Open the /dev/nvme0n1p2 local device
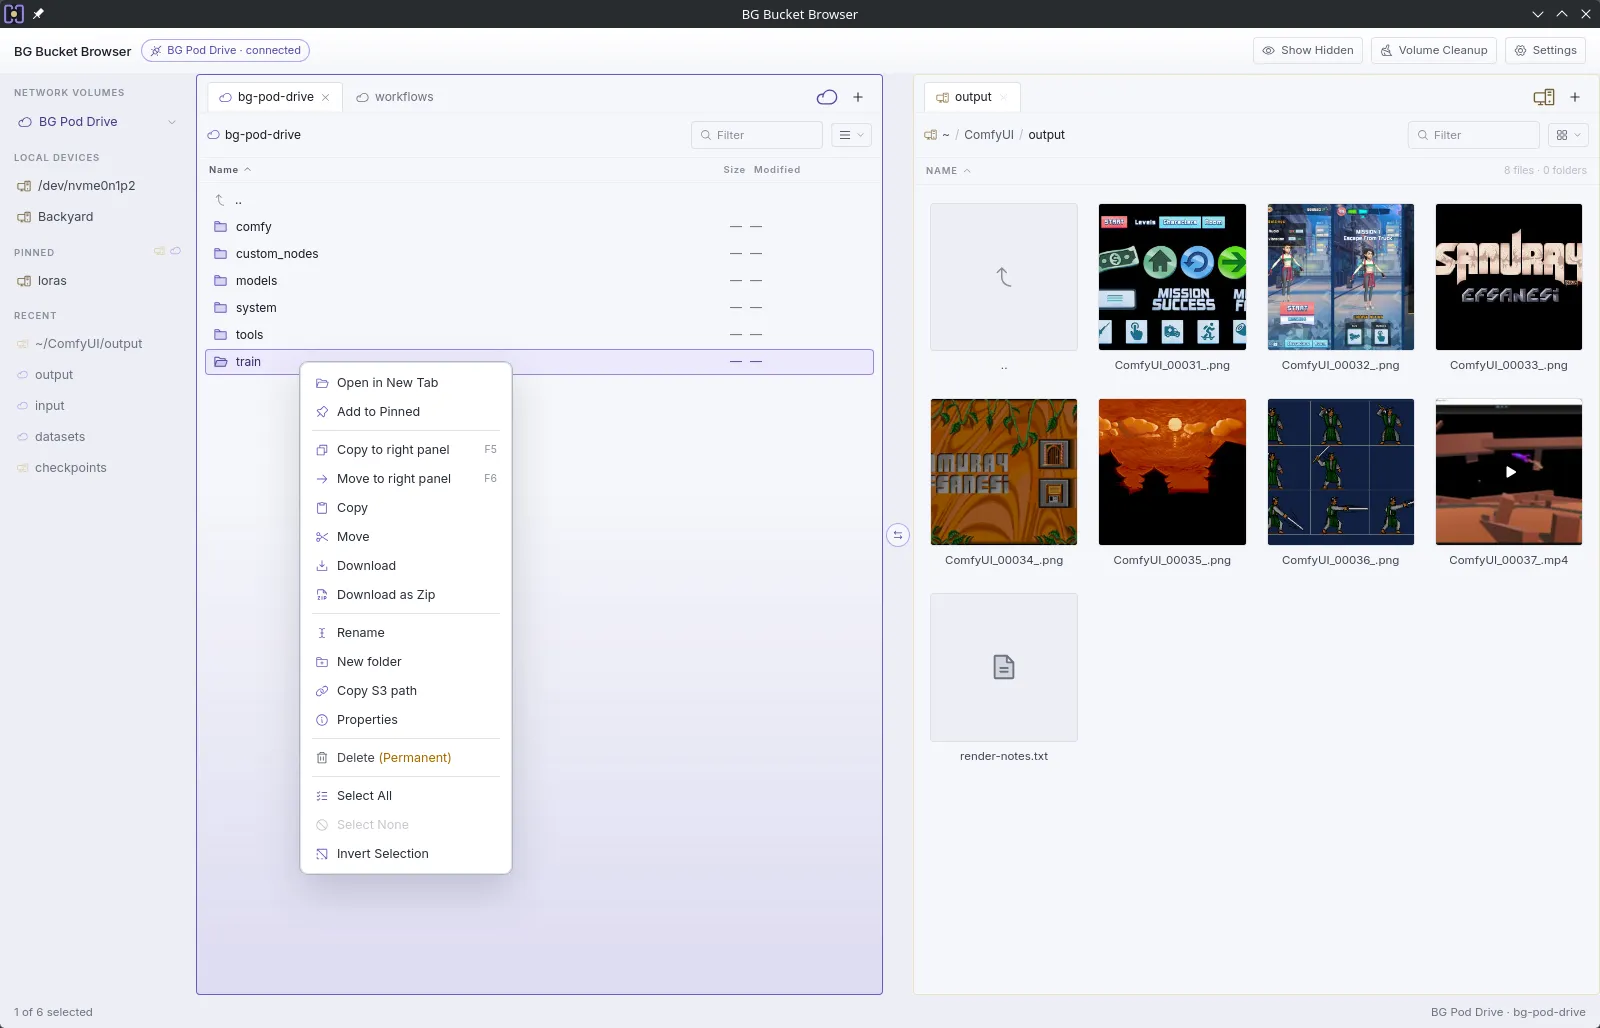The height and width of the screenshot is (1028, 1600). click(x=86, y=186)
